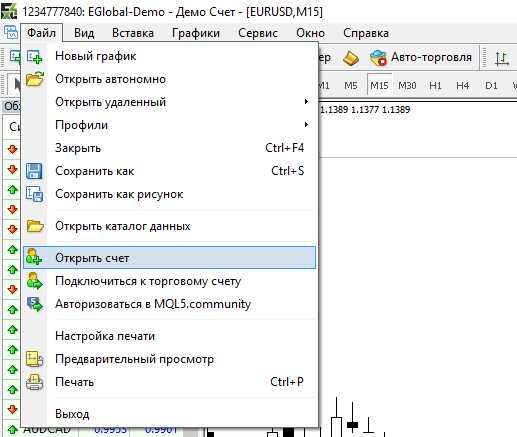Click the open account user icon

[x=34, y=257]
